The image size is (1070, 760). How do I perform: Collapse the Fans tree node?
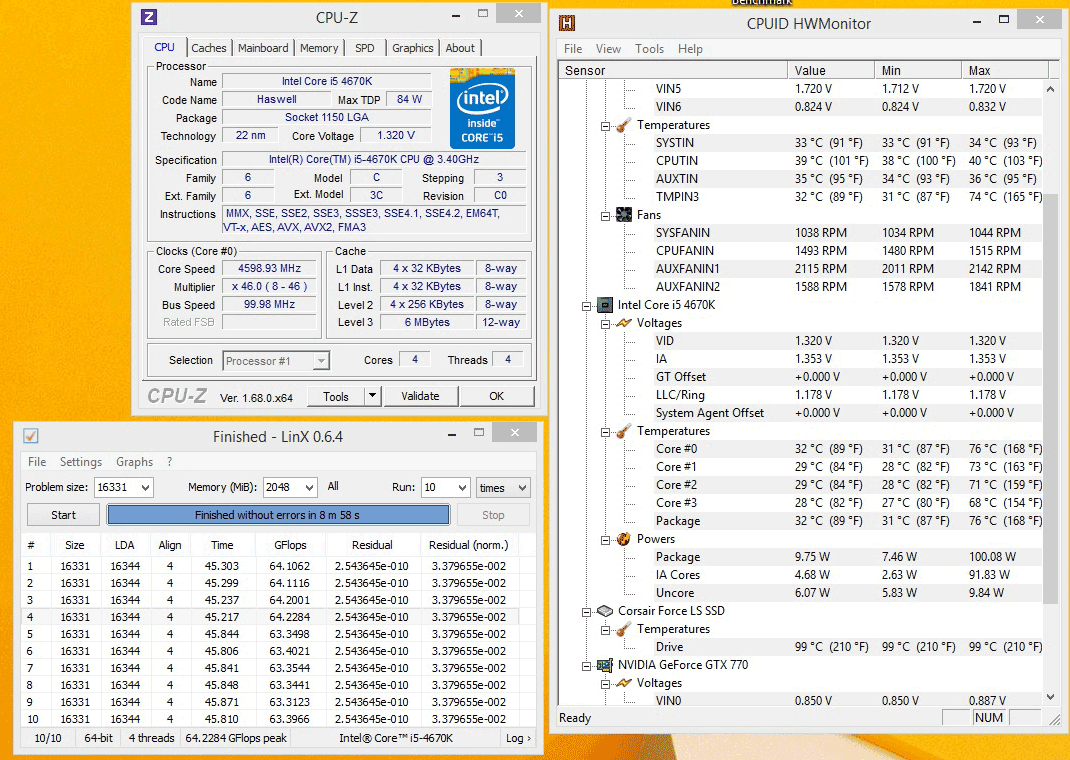[x=606, y=215]
